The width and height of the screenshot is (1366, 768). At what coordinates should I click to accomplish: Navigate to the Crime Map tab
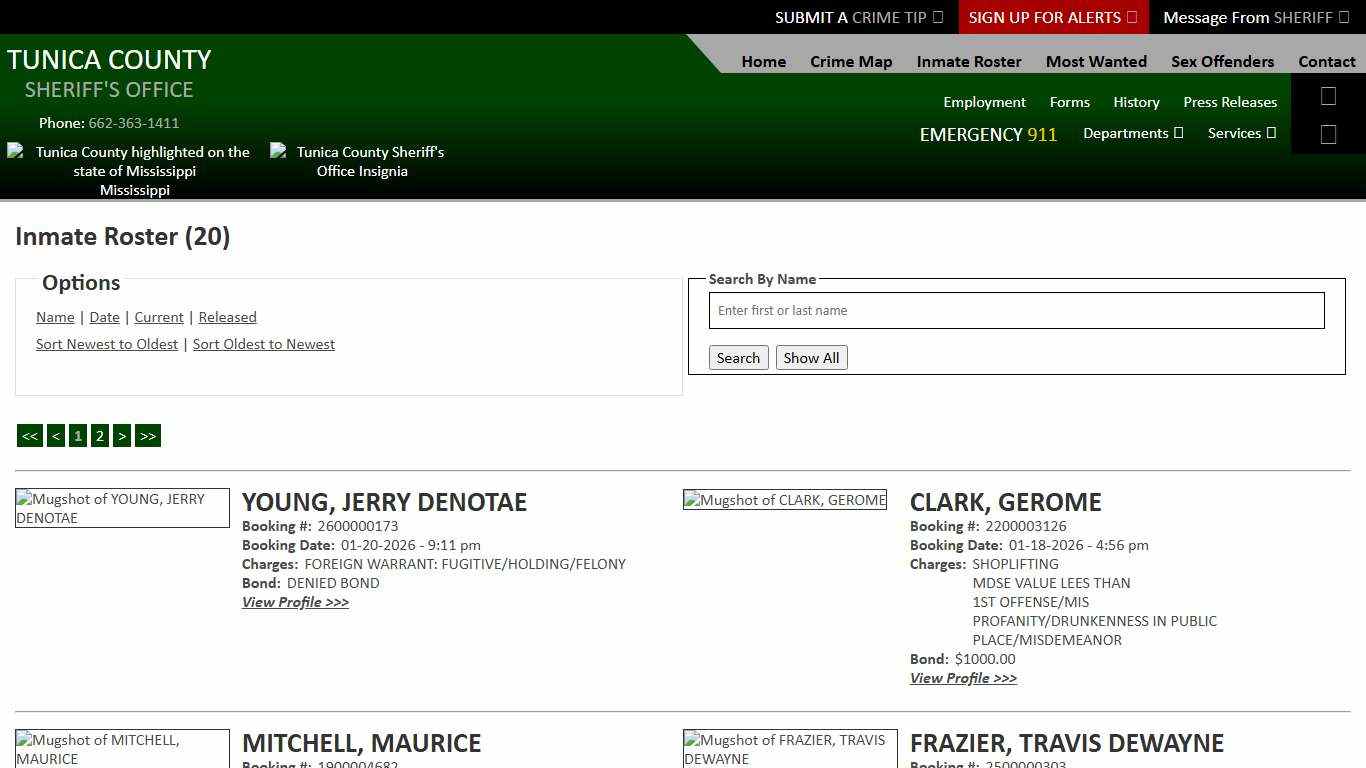851,61
